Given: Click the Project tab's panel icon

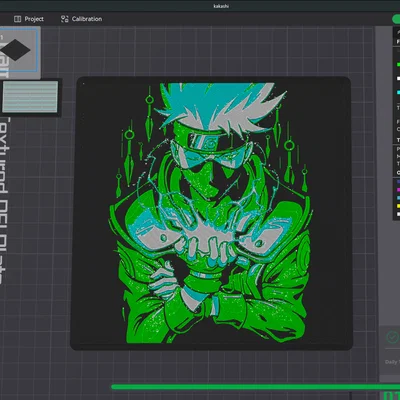Looking at the screenshot, I should [x=18, y=19].
